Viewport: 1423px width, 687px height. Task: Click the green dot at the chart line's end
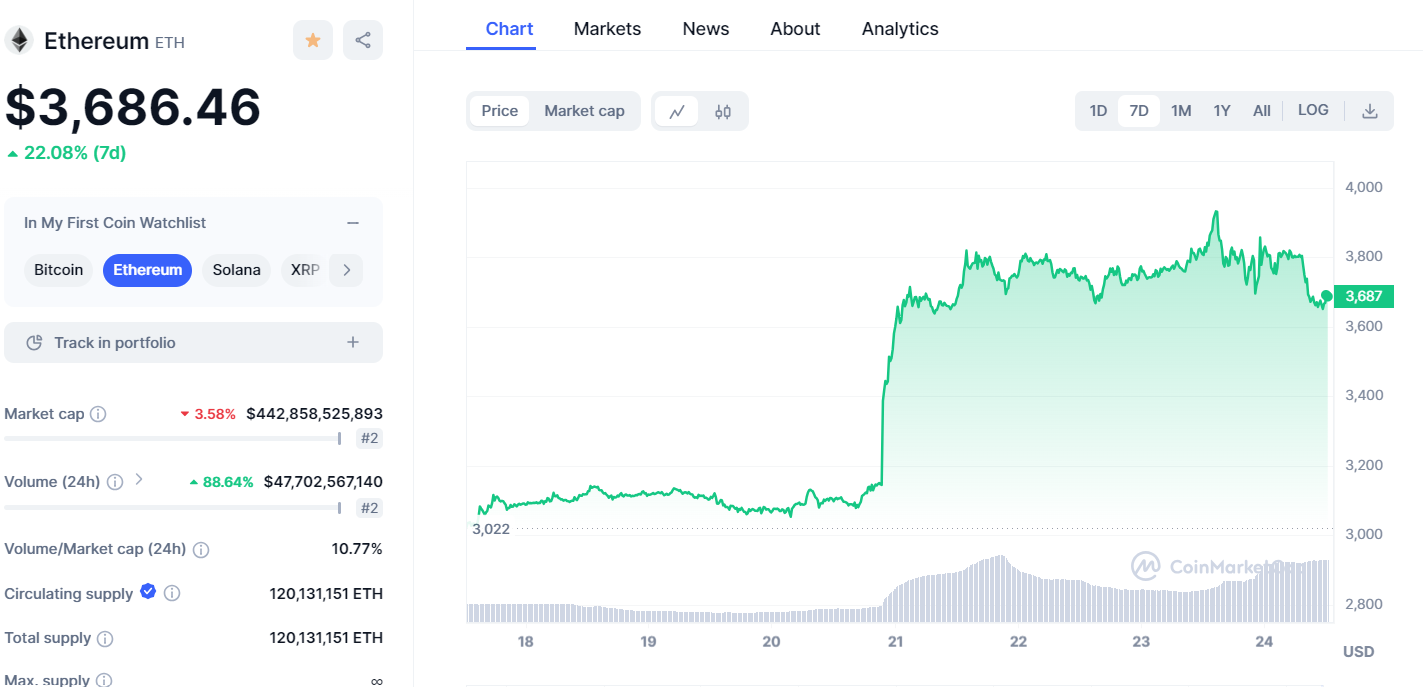pyautogui.click(x=1327, y=296)
